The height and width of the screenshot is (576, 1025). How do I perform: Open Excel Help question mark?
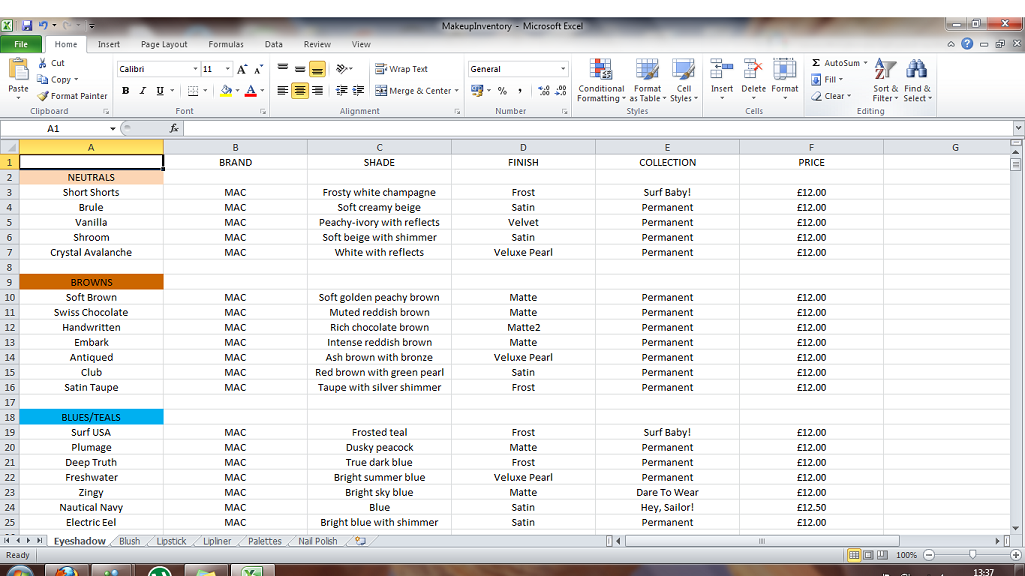(x=967, y=44)
